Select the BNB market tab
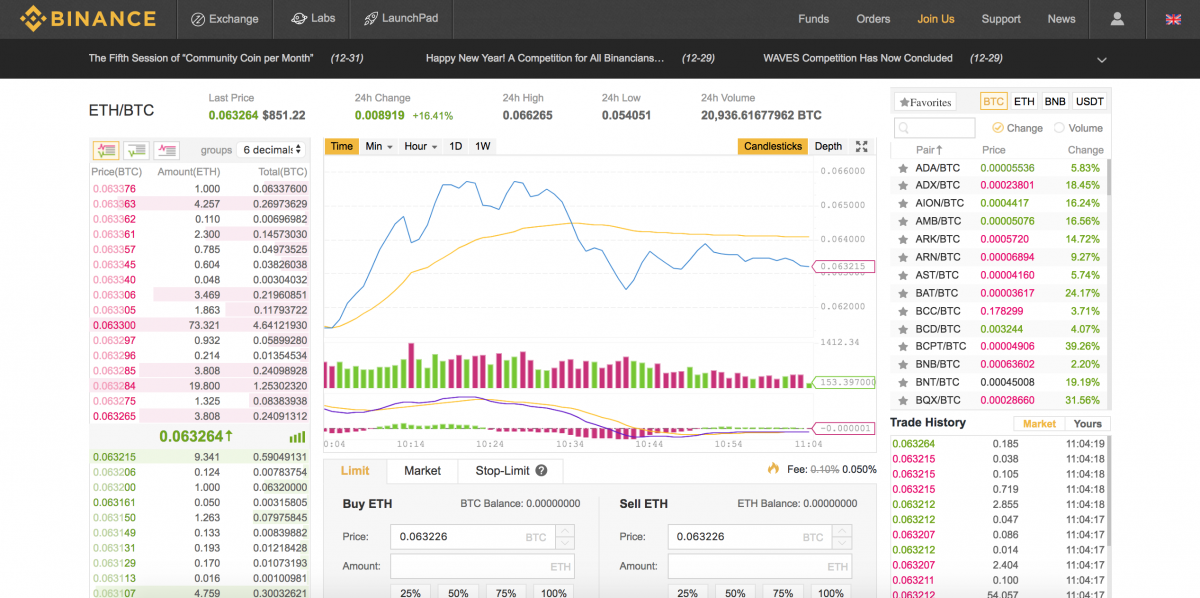The height and width of the screenshot is (598, 1200). coord(1055,102)
